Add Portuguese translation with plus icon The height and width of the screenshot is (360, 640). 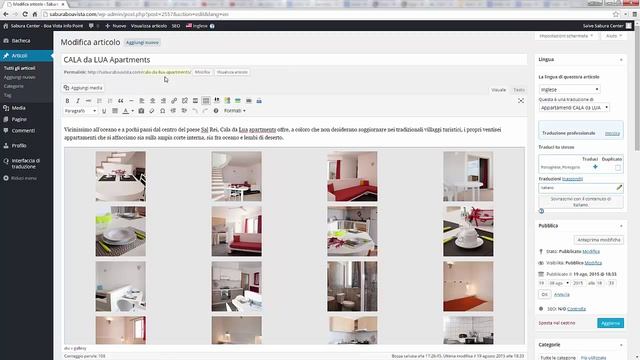[x=595, y=167]
